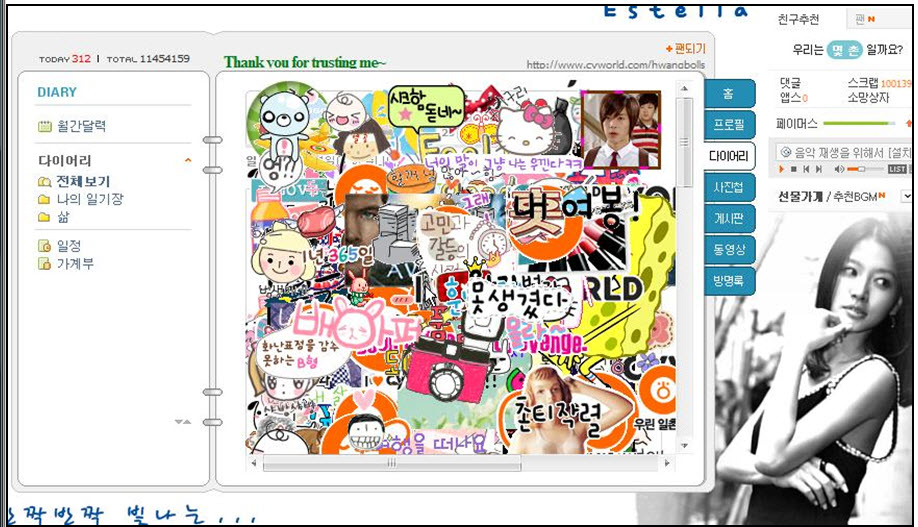This screenshot has height=527, width=918.
Task: Adjust the BGM volume slider
Action: tap(864, 169)
